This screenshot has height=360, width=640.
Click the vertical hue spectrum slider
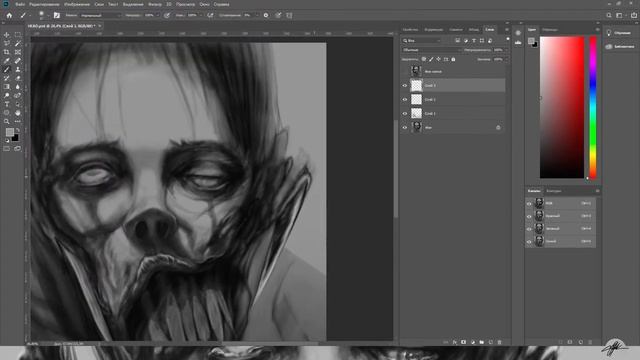click(x=593, y=107)
